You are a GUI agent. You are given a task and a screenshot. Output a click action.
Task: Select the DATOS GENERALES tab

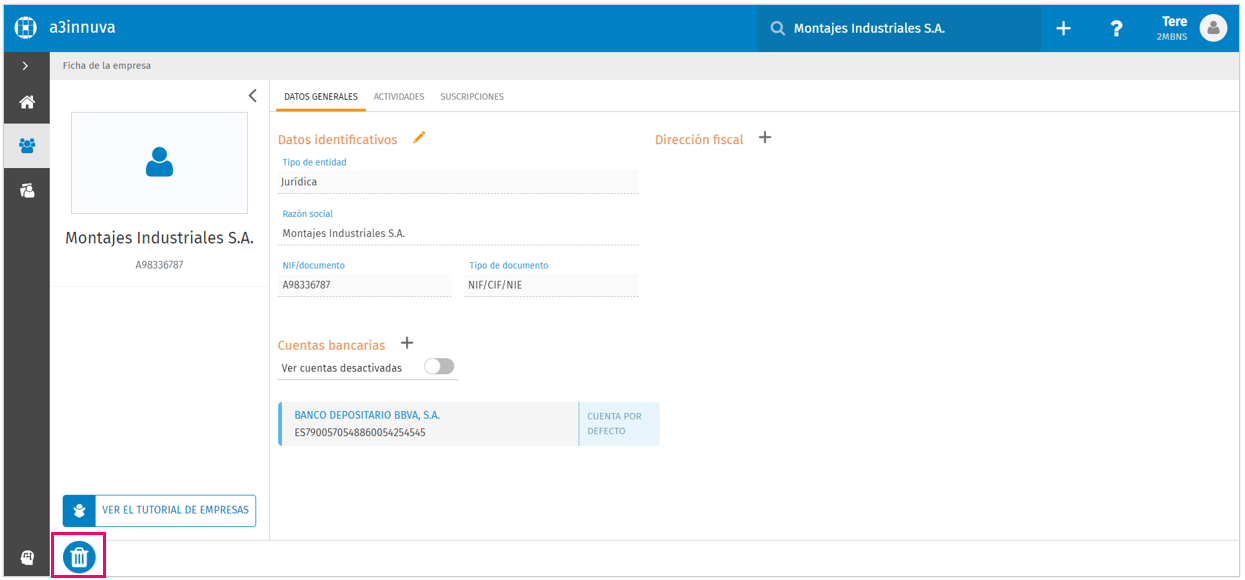(x=321, y=97)
